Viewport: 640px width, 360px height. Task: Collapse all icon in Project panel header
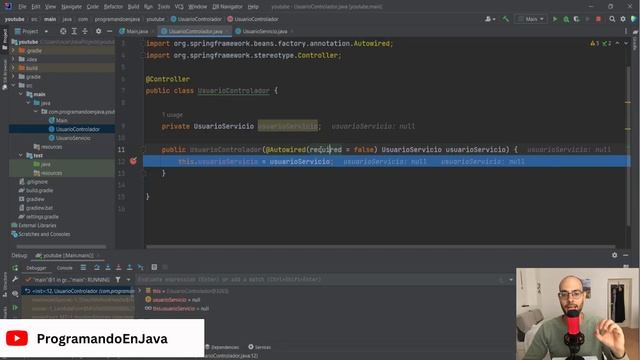coord(85,31)
